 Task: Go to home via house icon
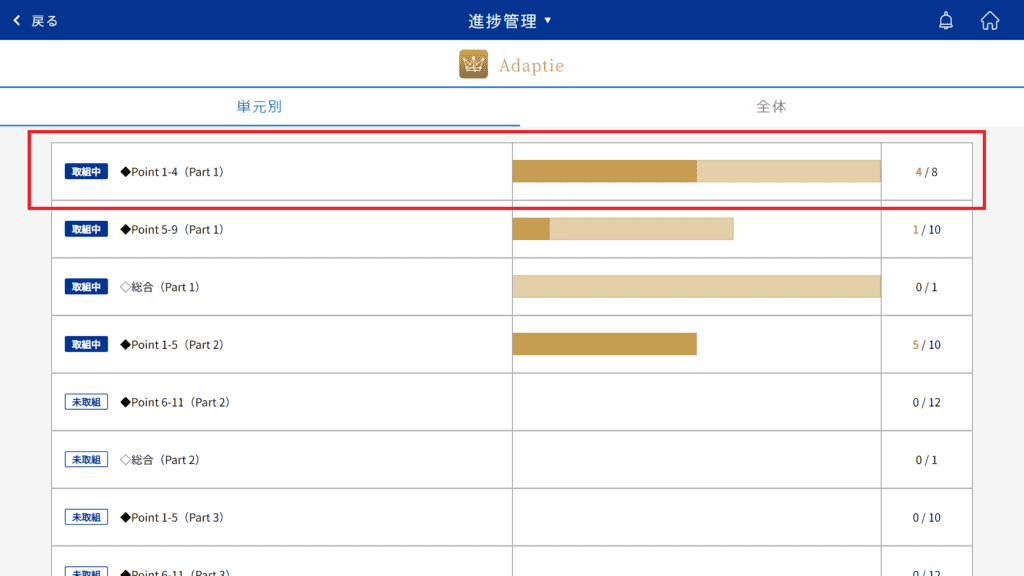point(989,21)
